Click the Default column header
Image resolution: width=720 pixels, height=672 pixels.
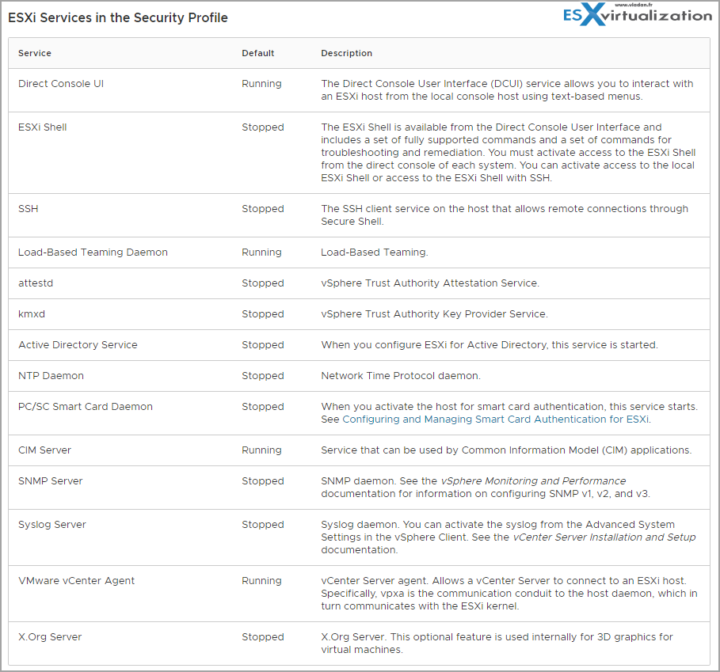point(258,53)
